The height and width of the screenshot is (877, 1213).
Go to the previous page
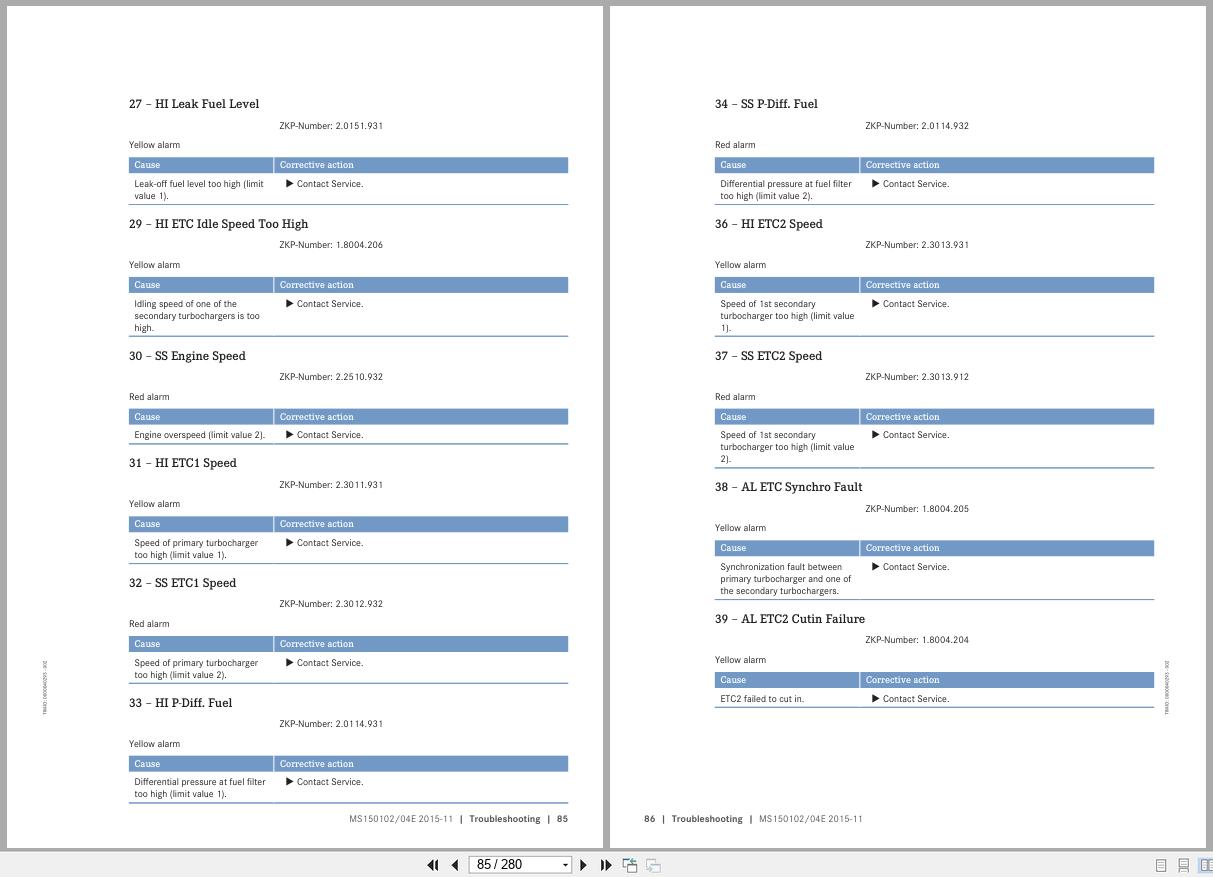coord(455,865)
